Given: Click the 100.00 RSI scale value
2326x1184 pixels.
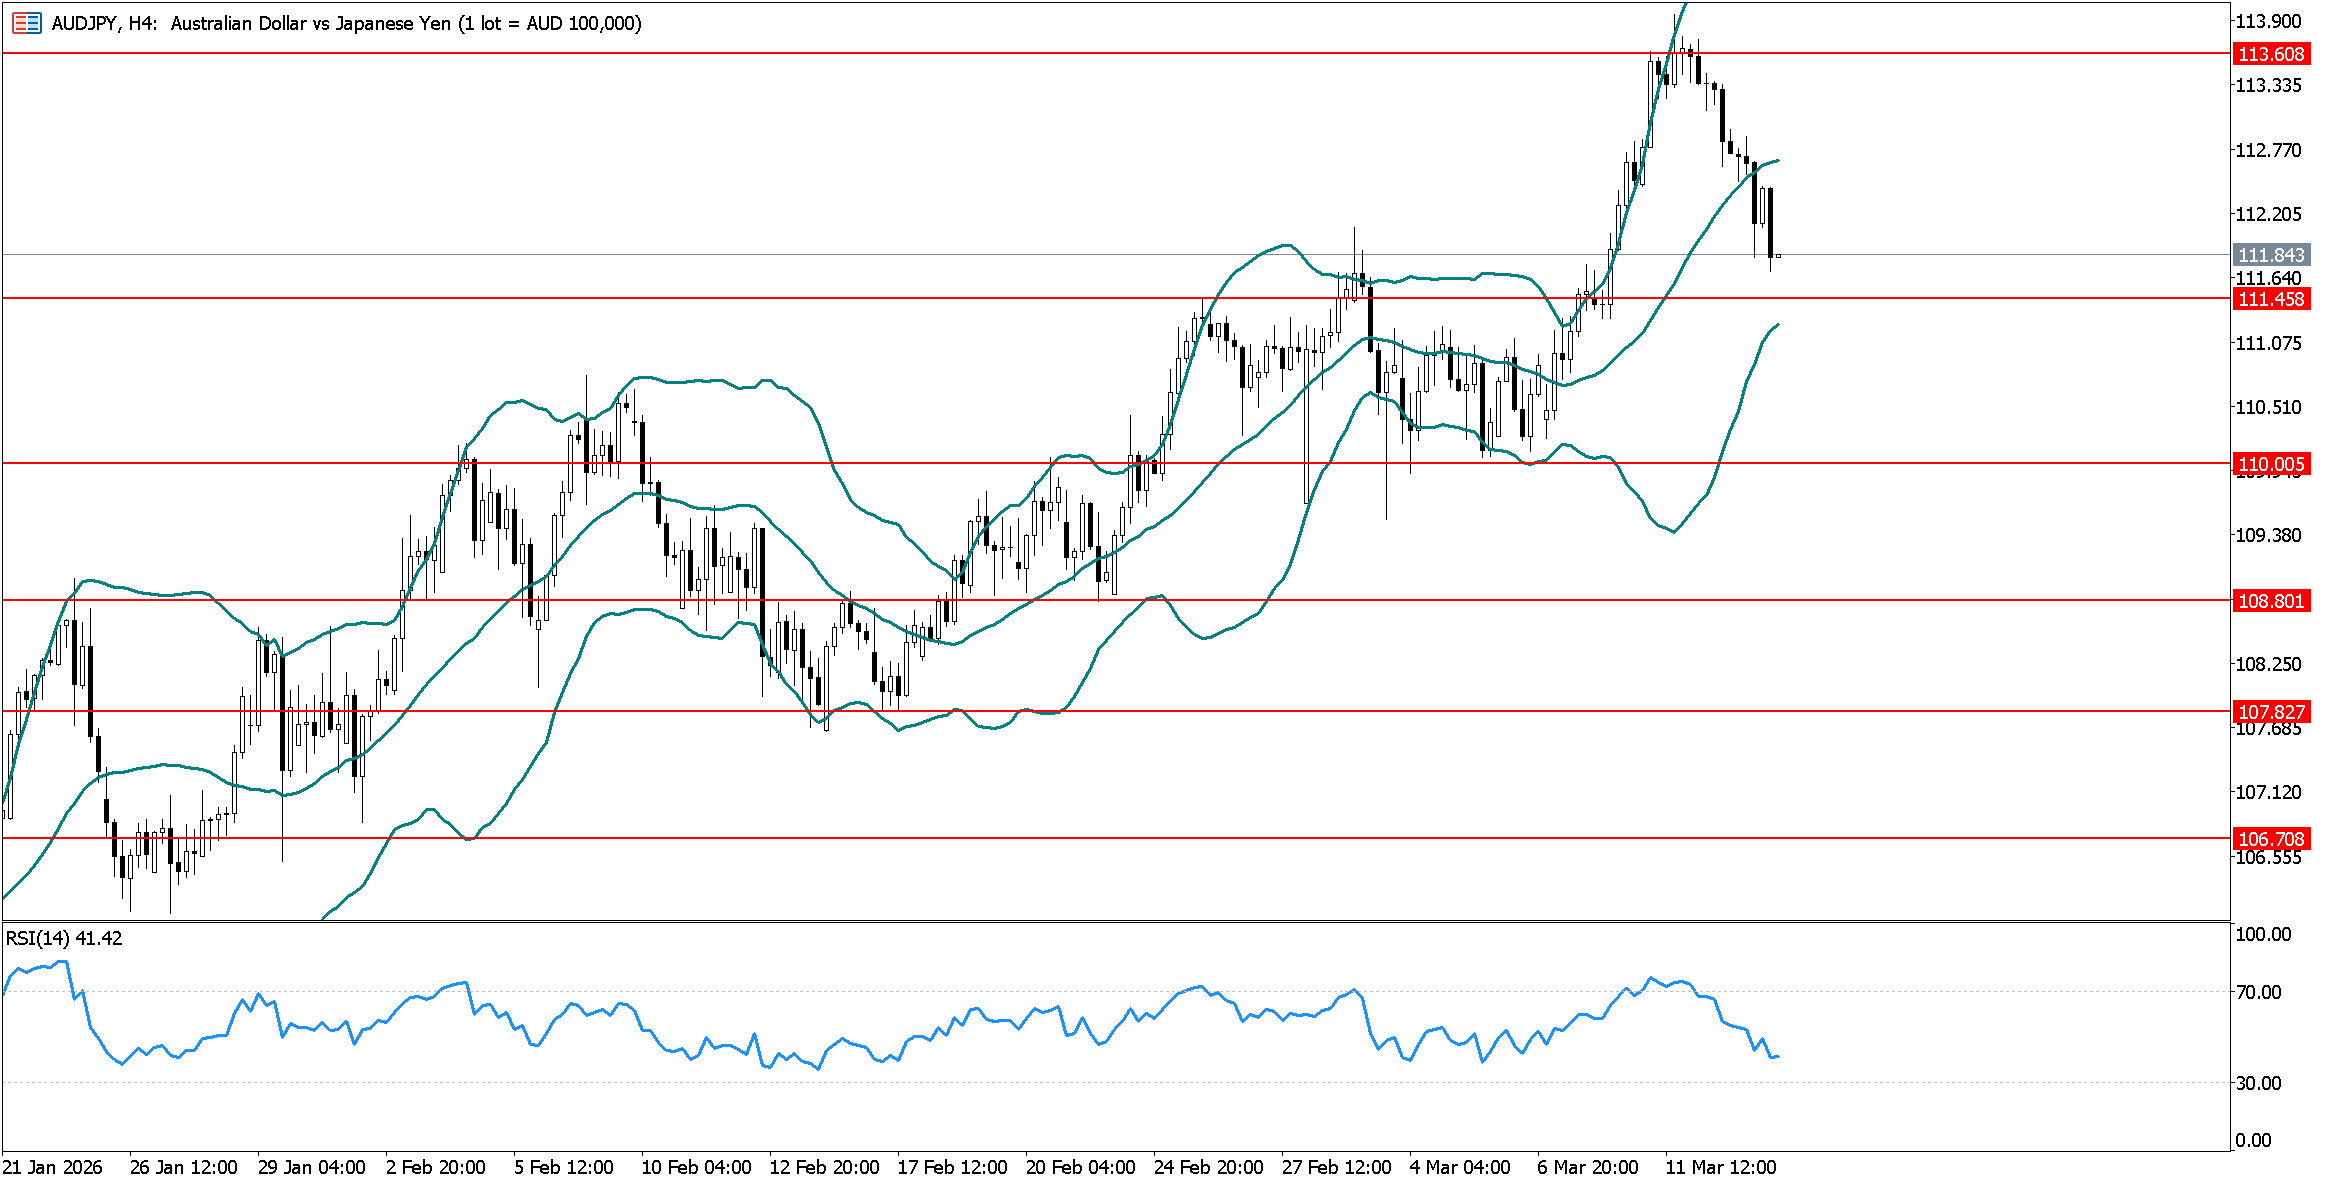Looking at the screenshot, I should coord(2263,934).
